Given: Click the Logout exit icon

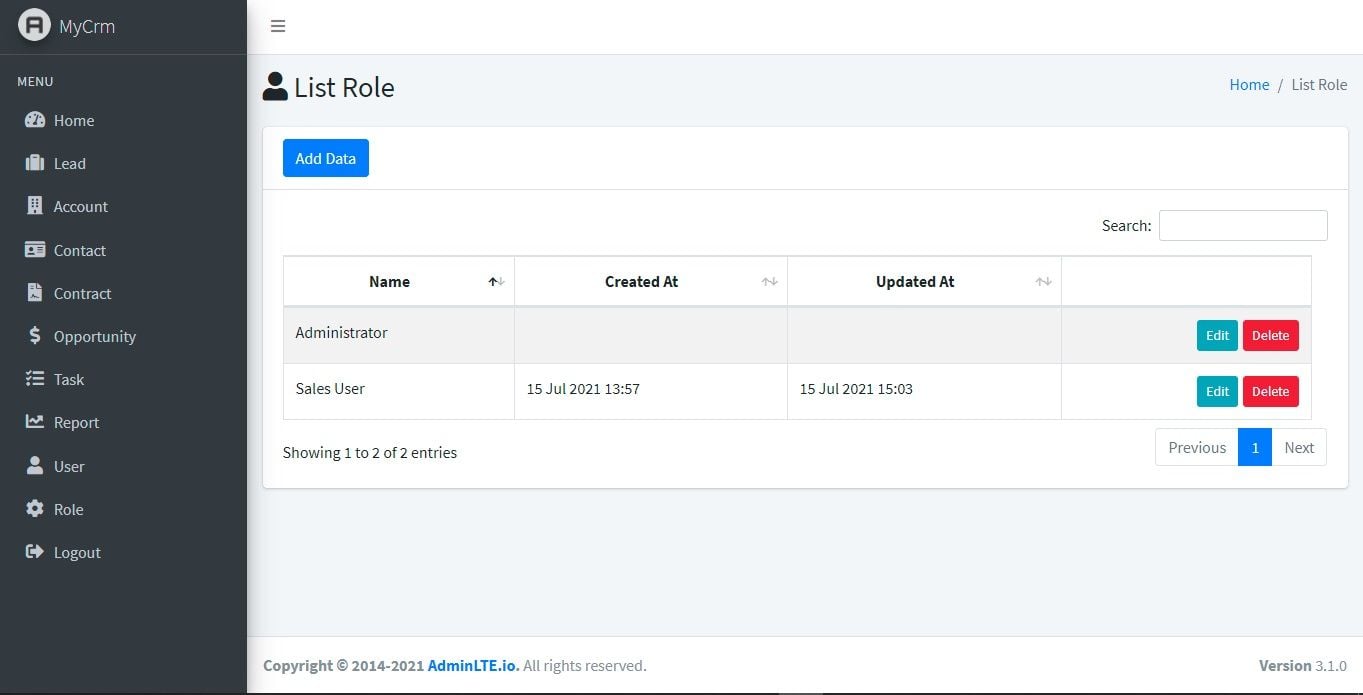Looking at the screenshot, I should (x=35, y=552).
